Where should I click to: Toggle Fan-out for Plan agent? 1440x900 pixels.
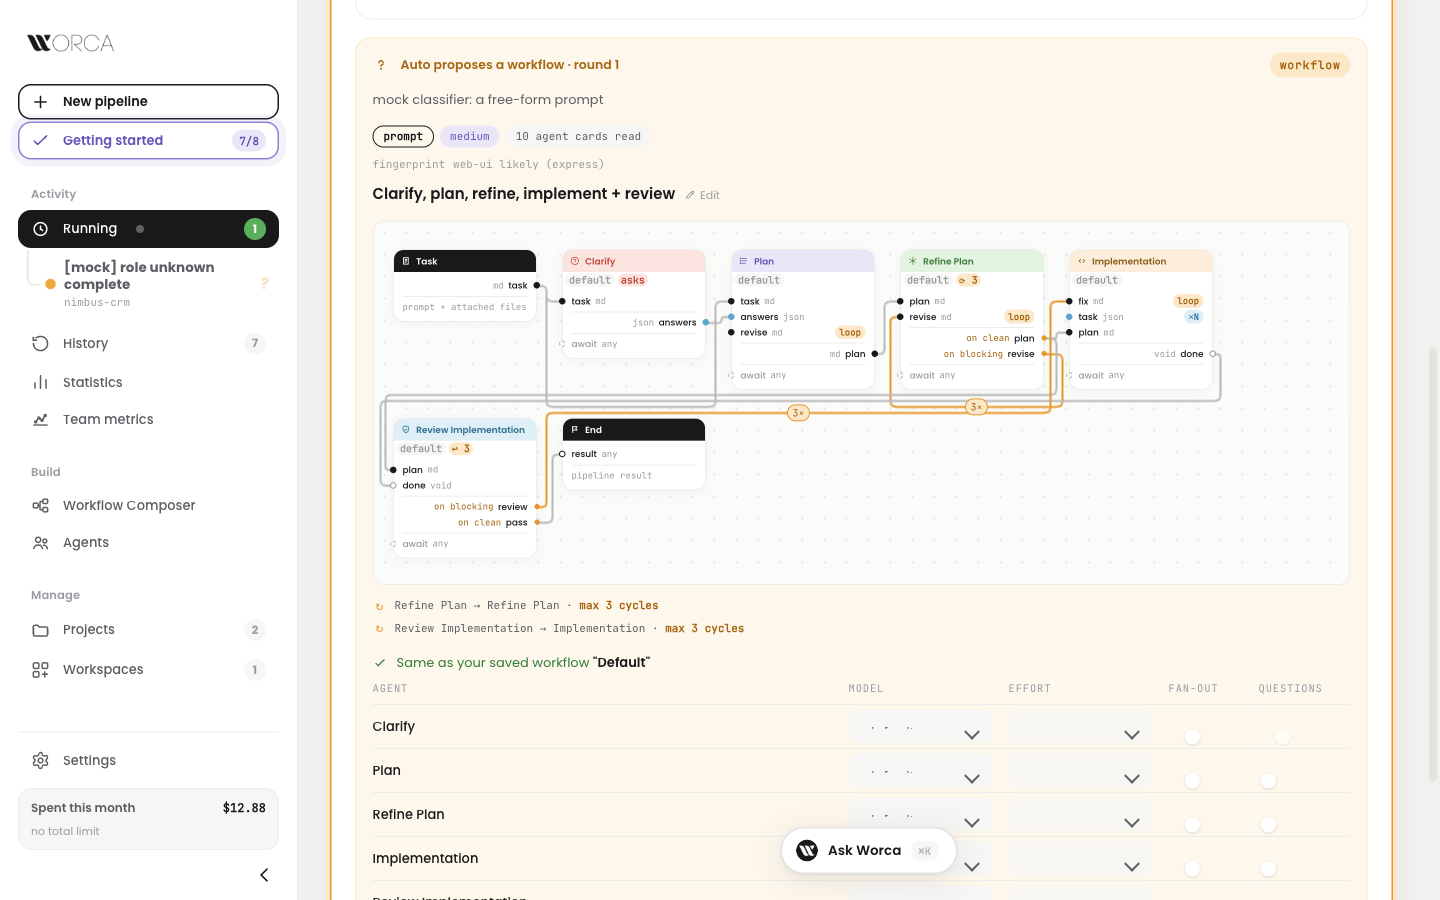[1192, 781]
